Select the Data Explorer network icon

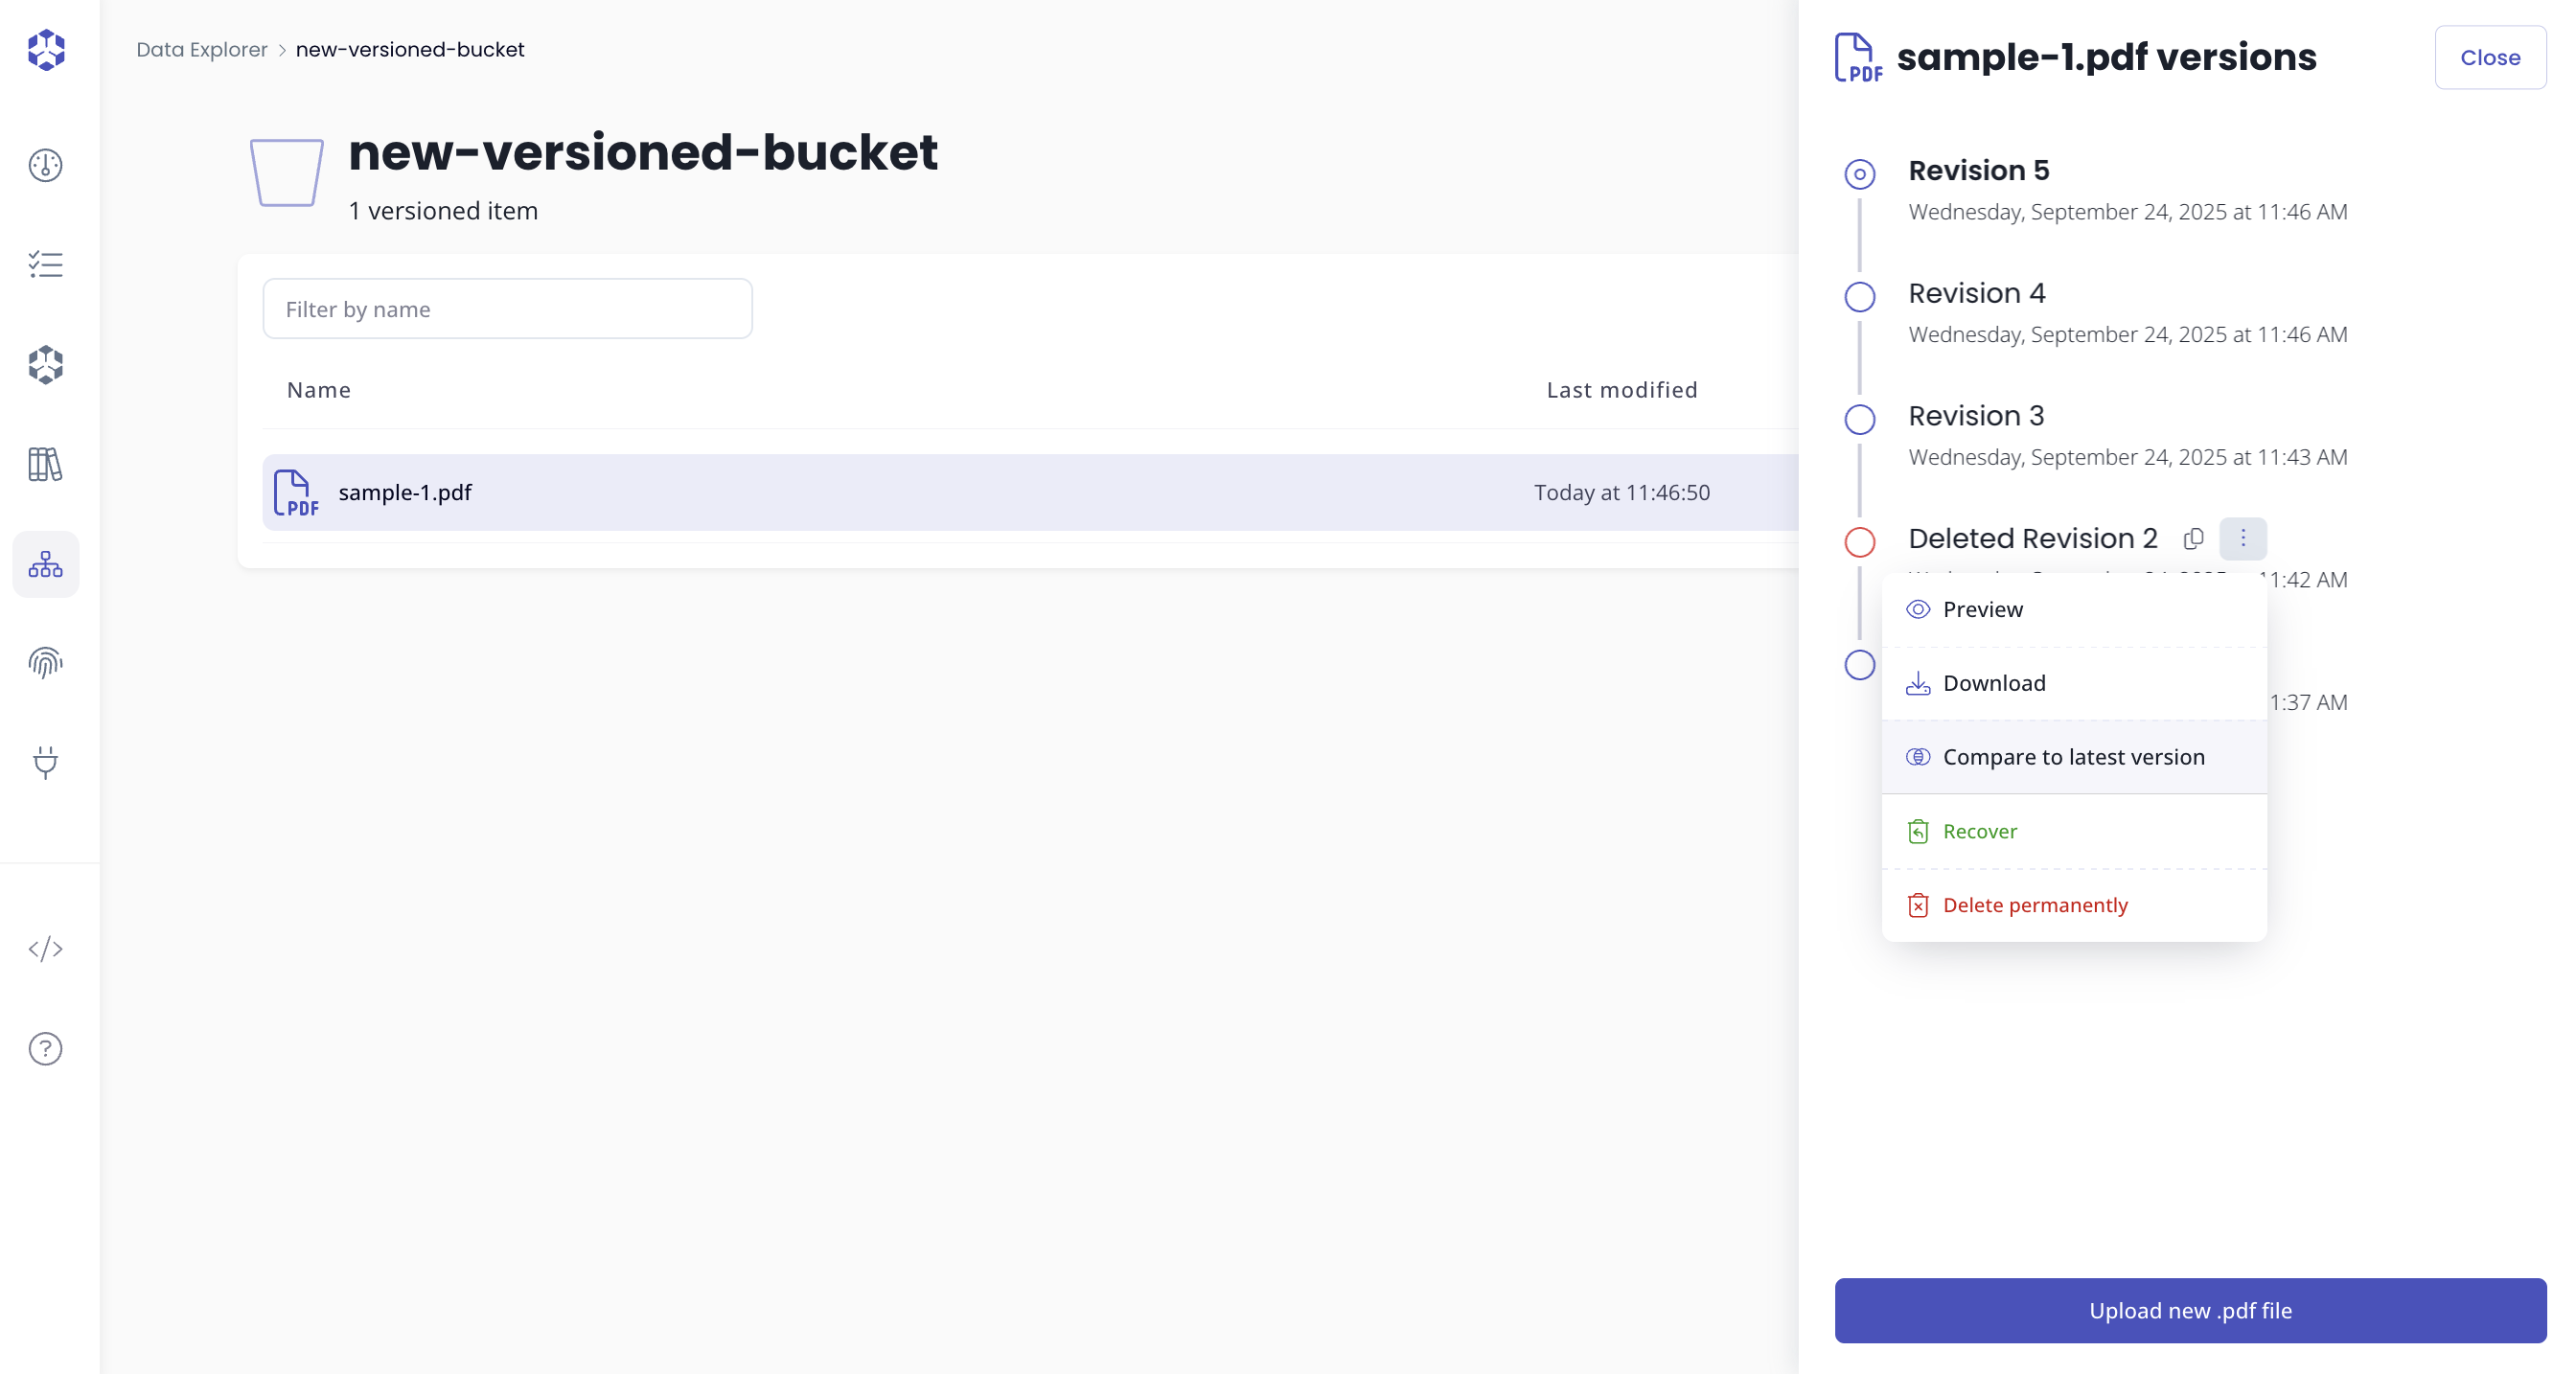[x=46, y=564]
